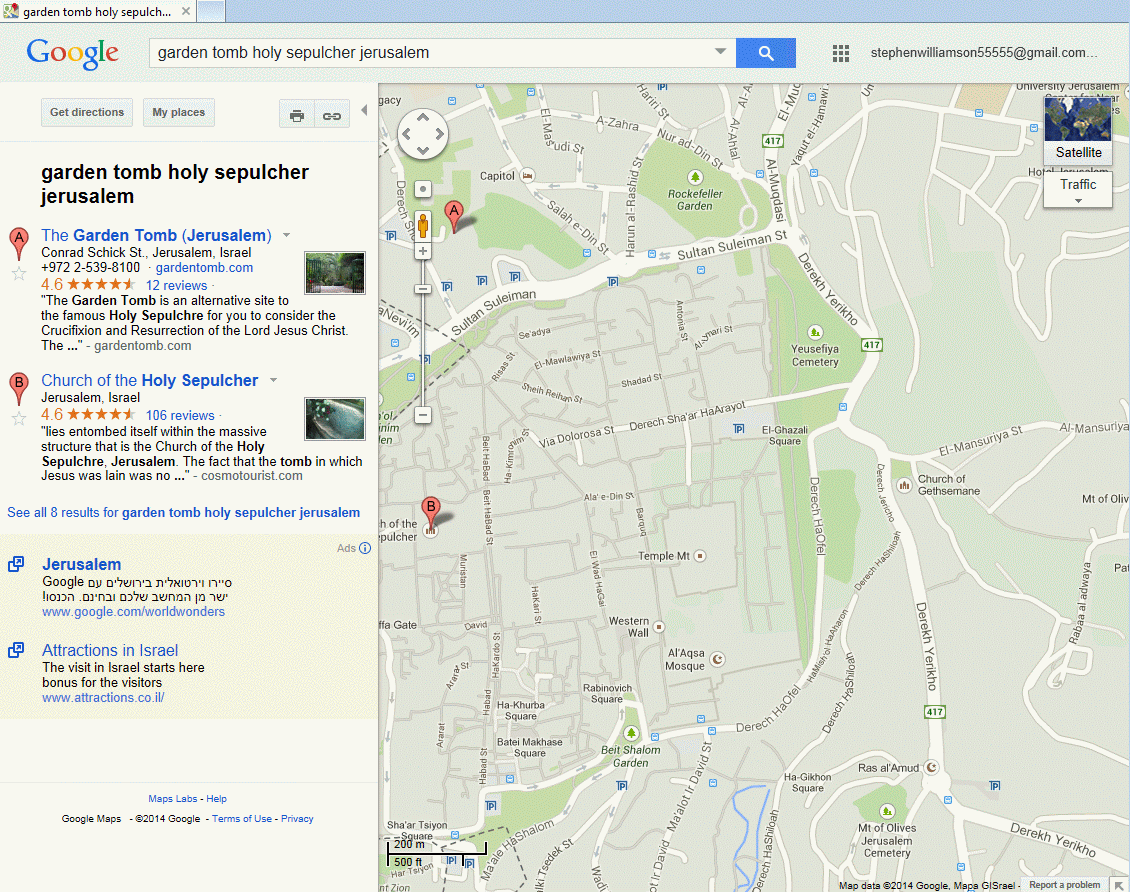Screen dimensions: 1130x892
Task: Open the Jerusalem ad title link
Action: (81, 564)
